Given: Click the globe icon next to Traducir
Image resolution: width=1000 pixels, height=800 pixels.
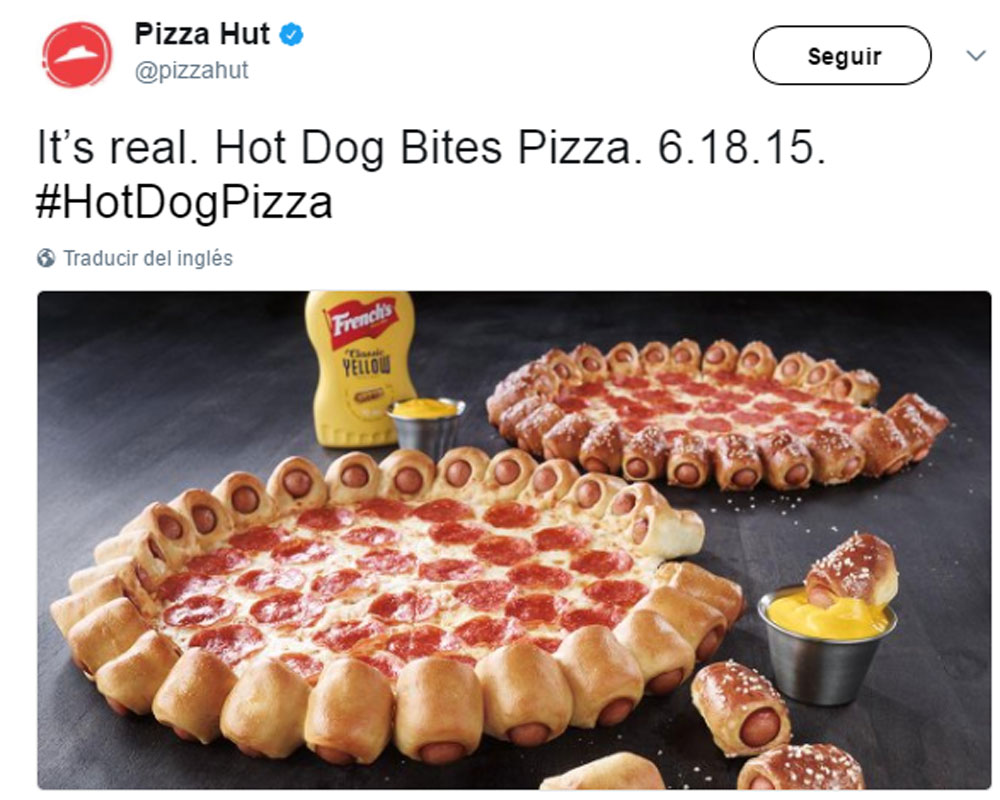Looking at the screenshot, I should pos(46,258).
